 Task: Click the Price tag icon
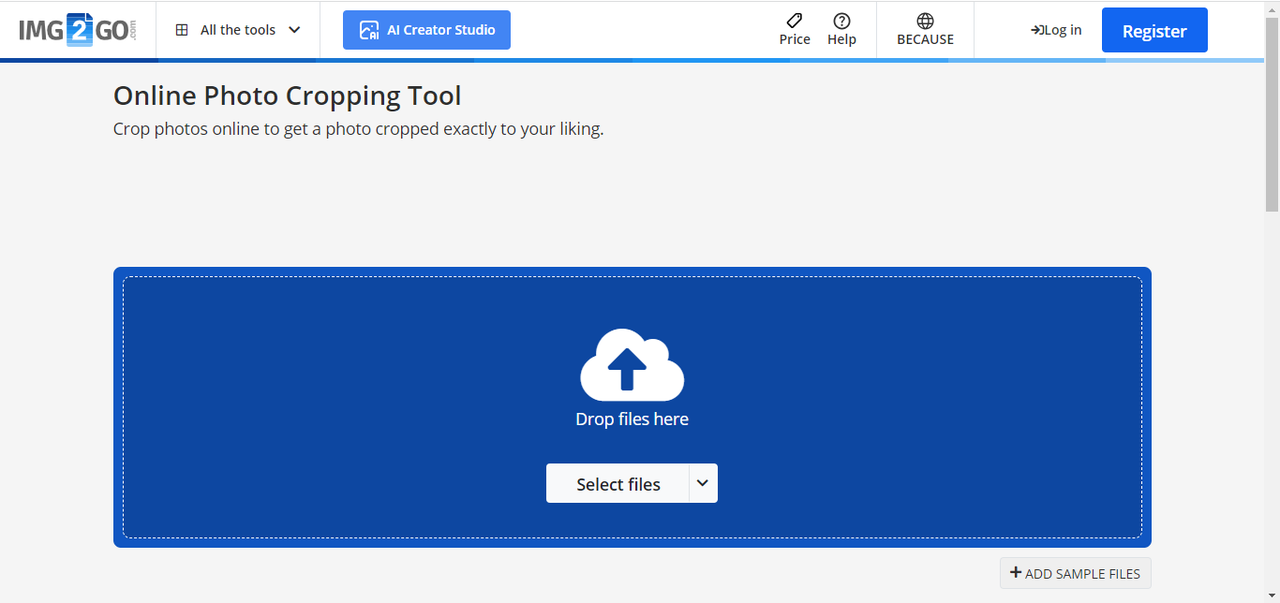click(x=794, y=21)
